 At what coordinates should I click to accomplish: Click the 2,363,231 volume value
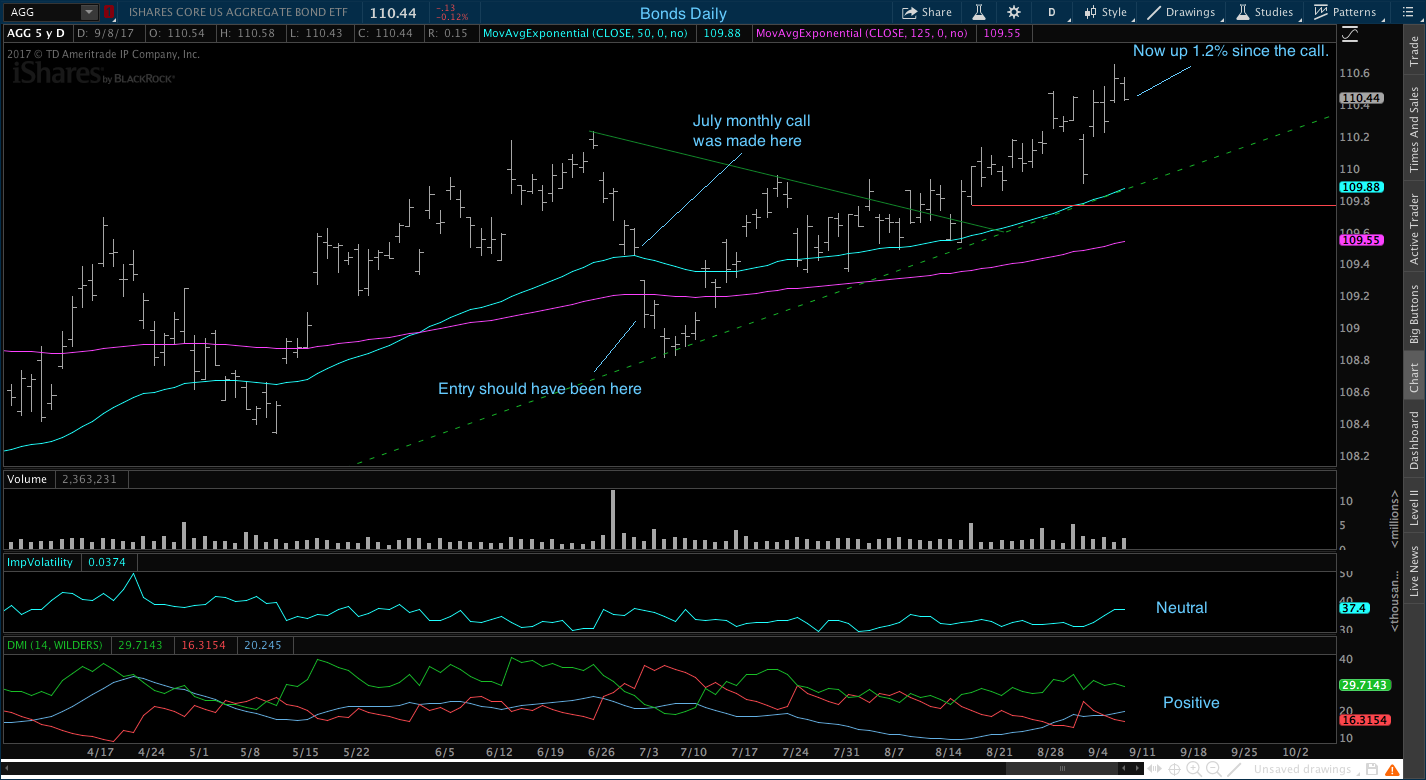pos(88,479)
